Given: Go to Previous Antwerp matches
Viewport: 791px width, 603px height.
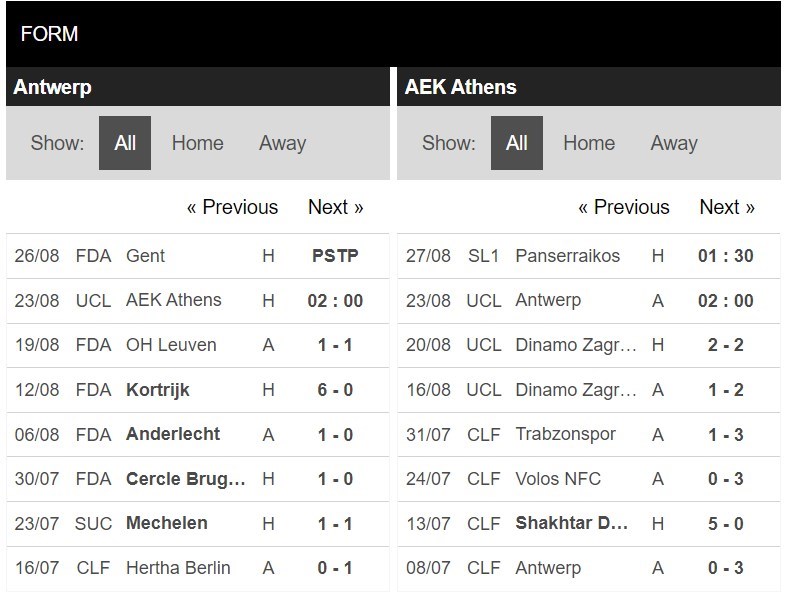Looking at the screenshot, I should pos(232,207).
